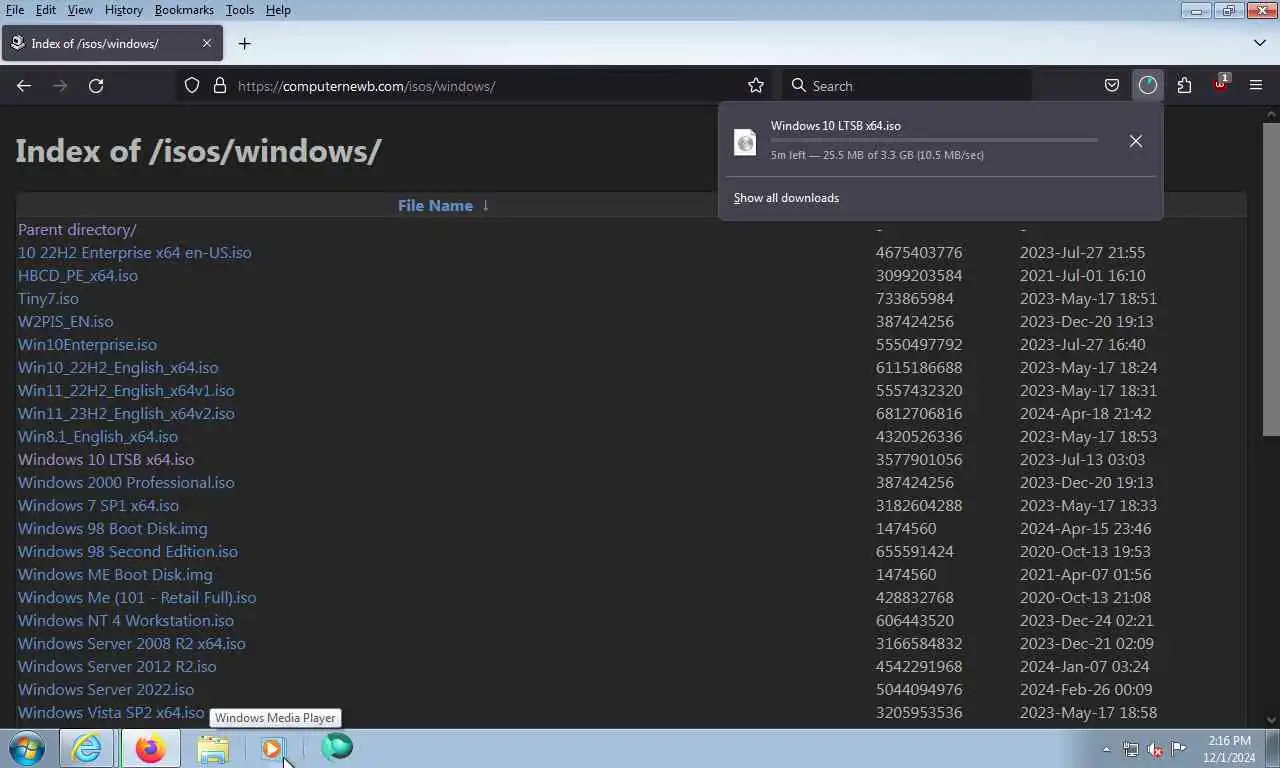The image size is (1280, 768).
Task: Download Windows 98 Boot Disk.img
Action: coord(113,528)
